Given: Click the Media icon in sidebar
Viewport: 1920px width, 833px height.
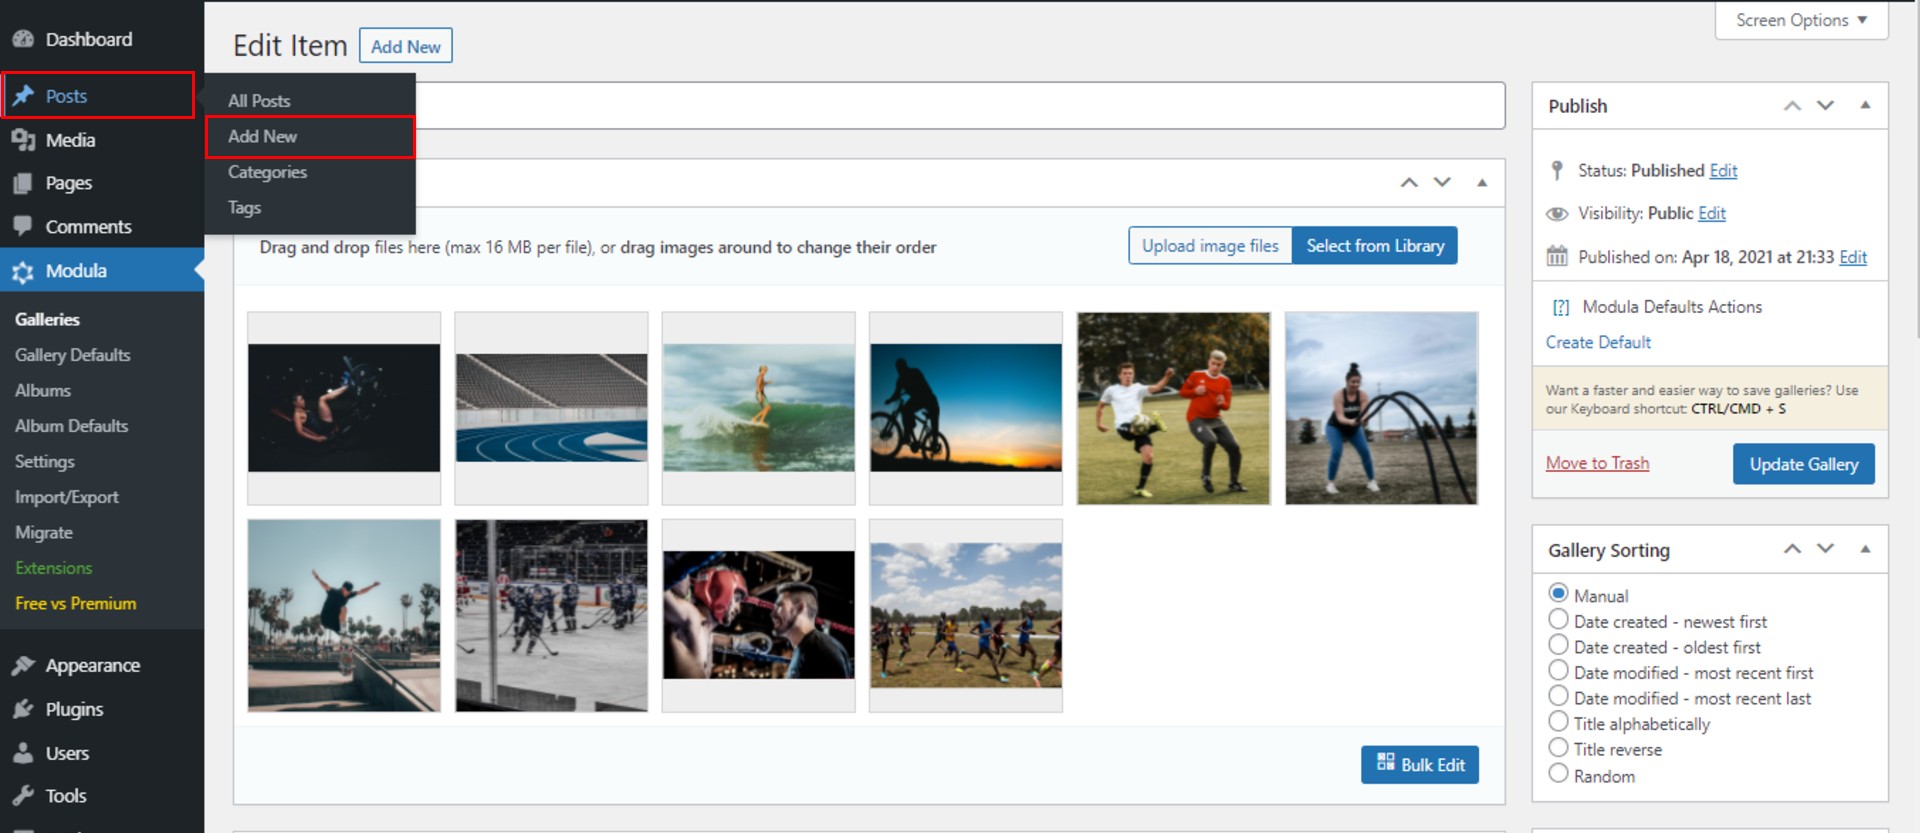Looking at the screenshot, I should coord(23,140).
